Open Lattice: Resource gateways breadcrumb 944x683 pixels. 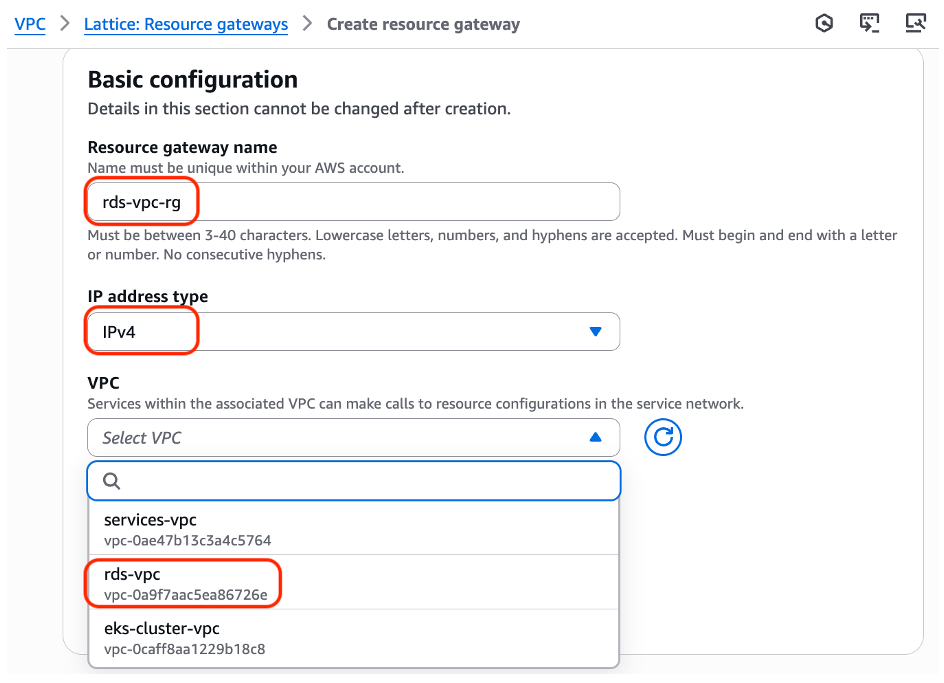click(x=186, y=24)
